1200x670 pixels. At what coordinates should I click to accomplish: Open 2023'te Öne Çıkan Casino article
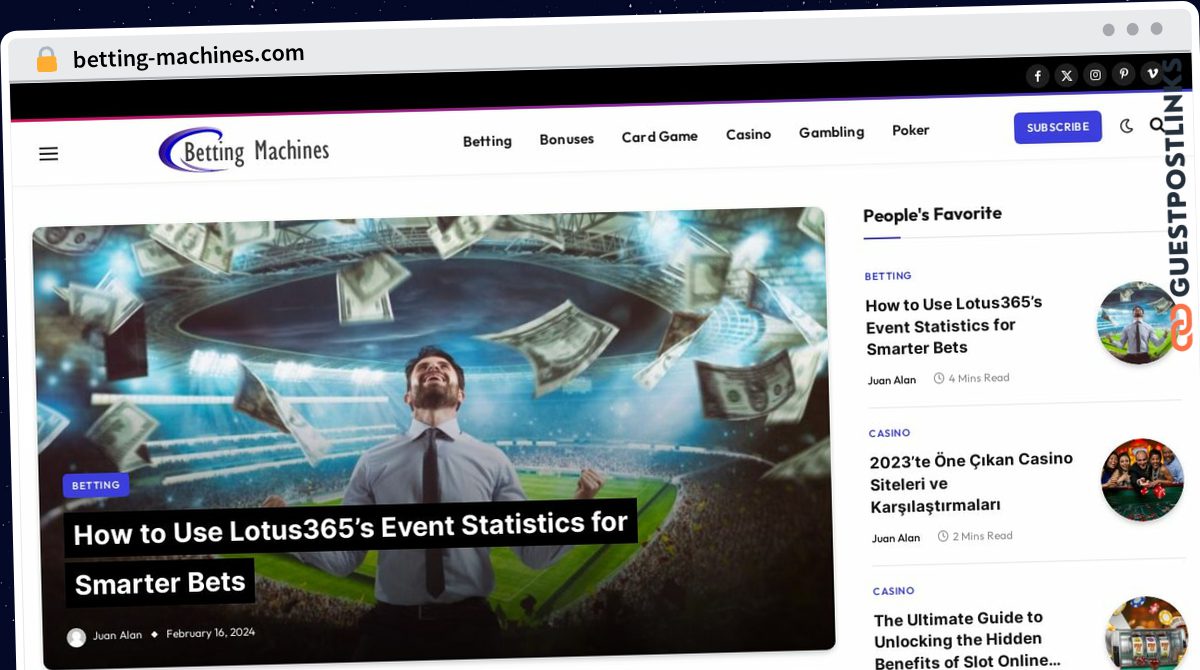[971, 483]
